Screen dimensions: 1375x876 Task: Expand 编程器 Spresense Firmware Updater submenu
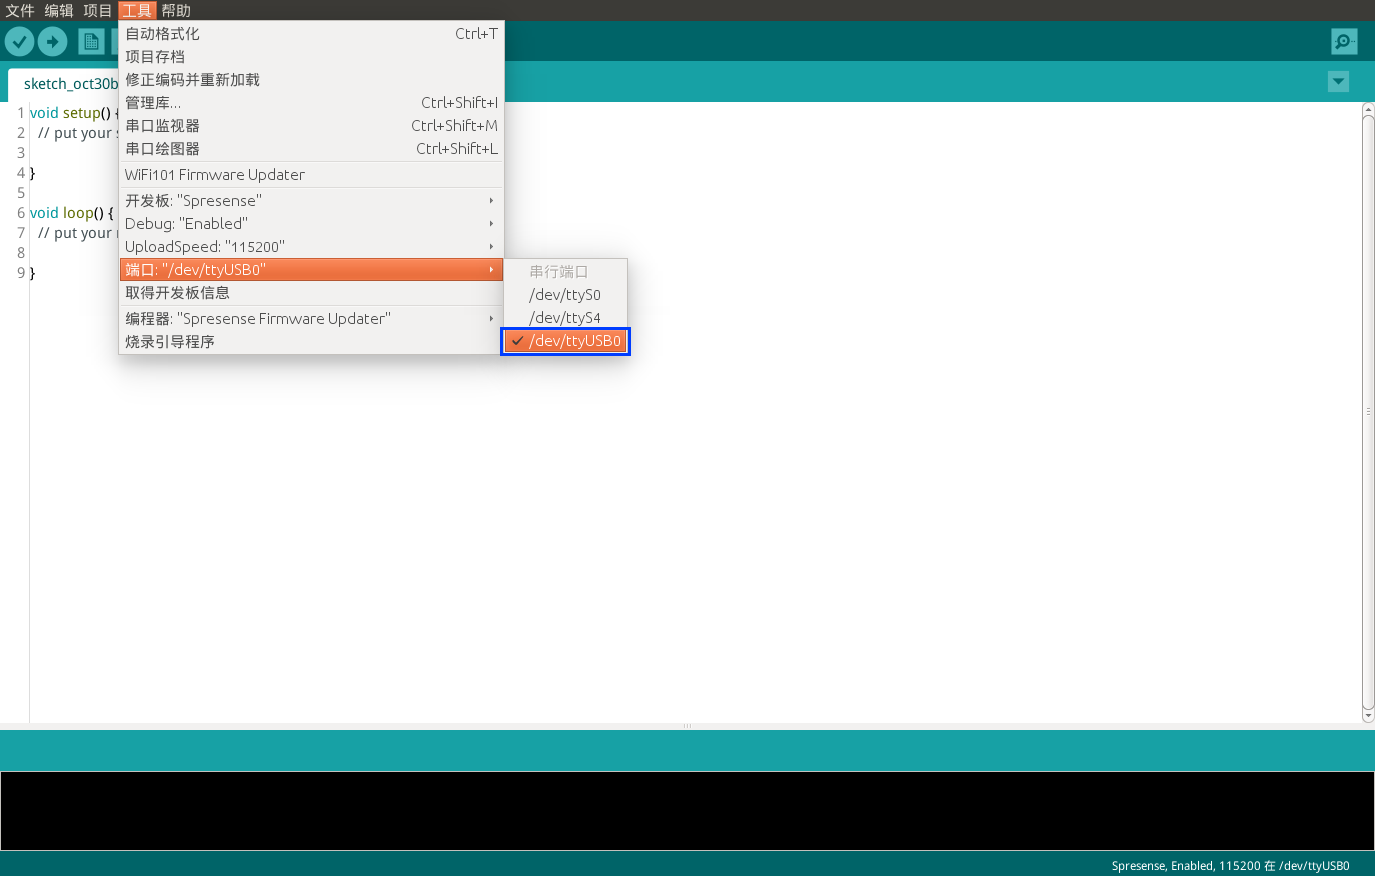(310, 319)
